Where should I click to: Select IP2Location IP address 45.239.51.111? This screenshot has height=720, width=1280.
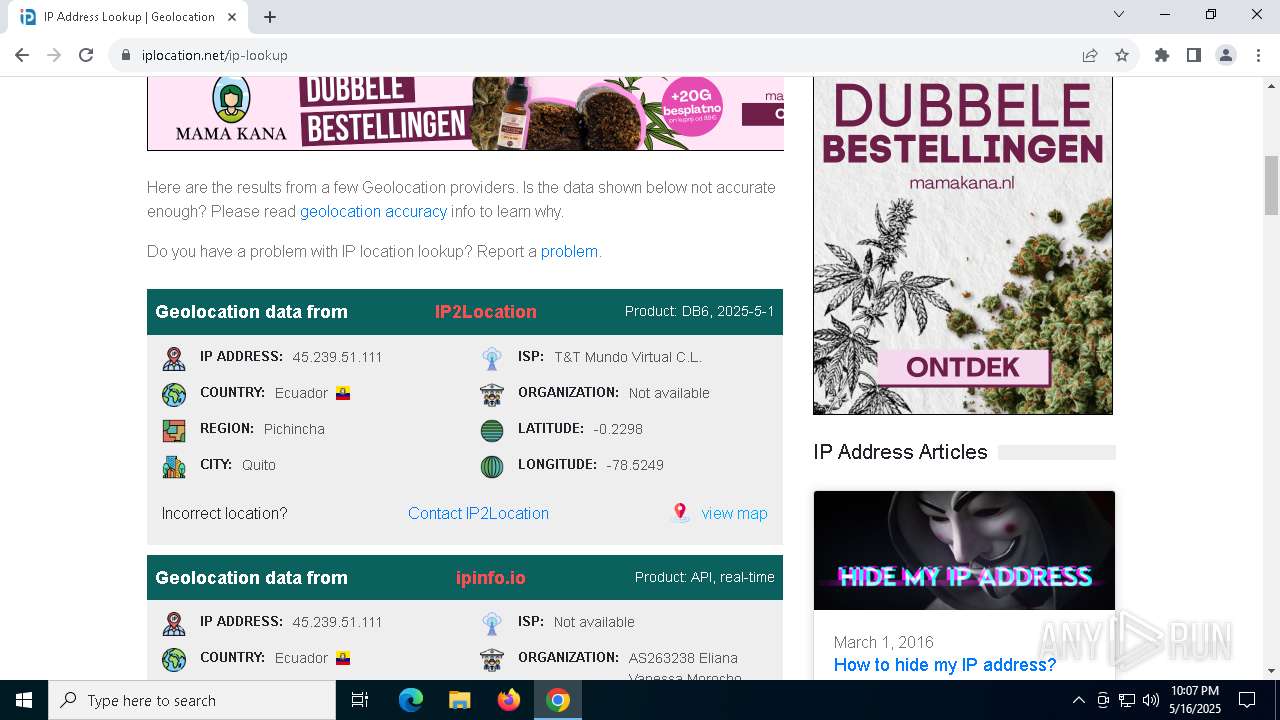point(337,357)
